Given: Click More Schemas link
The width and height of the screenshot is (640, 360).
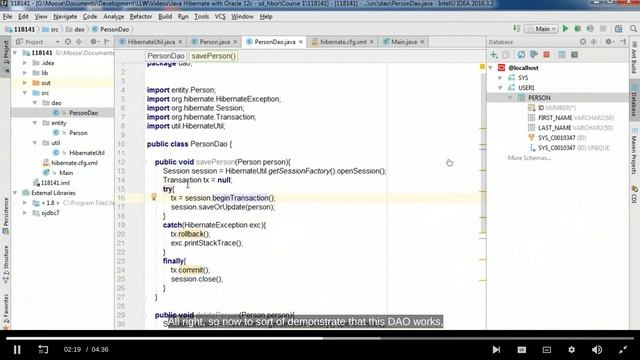Looking at the screenshot, I should pyautogui.click(x=529, y=158).
